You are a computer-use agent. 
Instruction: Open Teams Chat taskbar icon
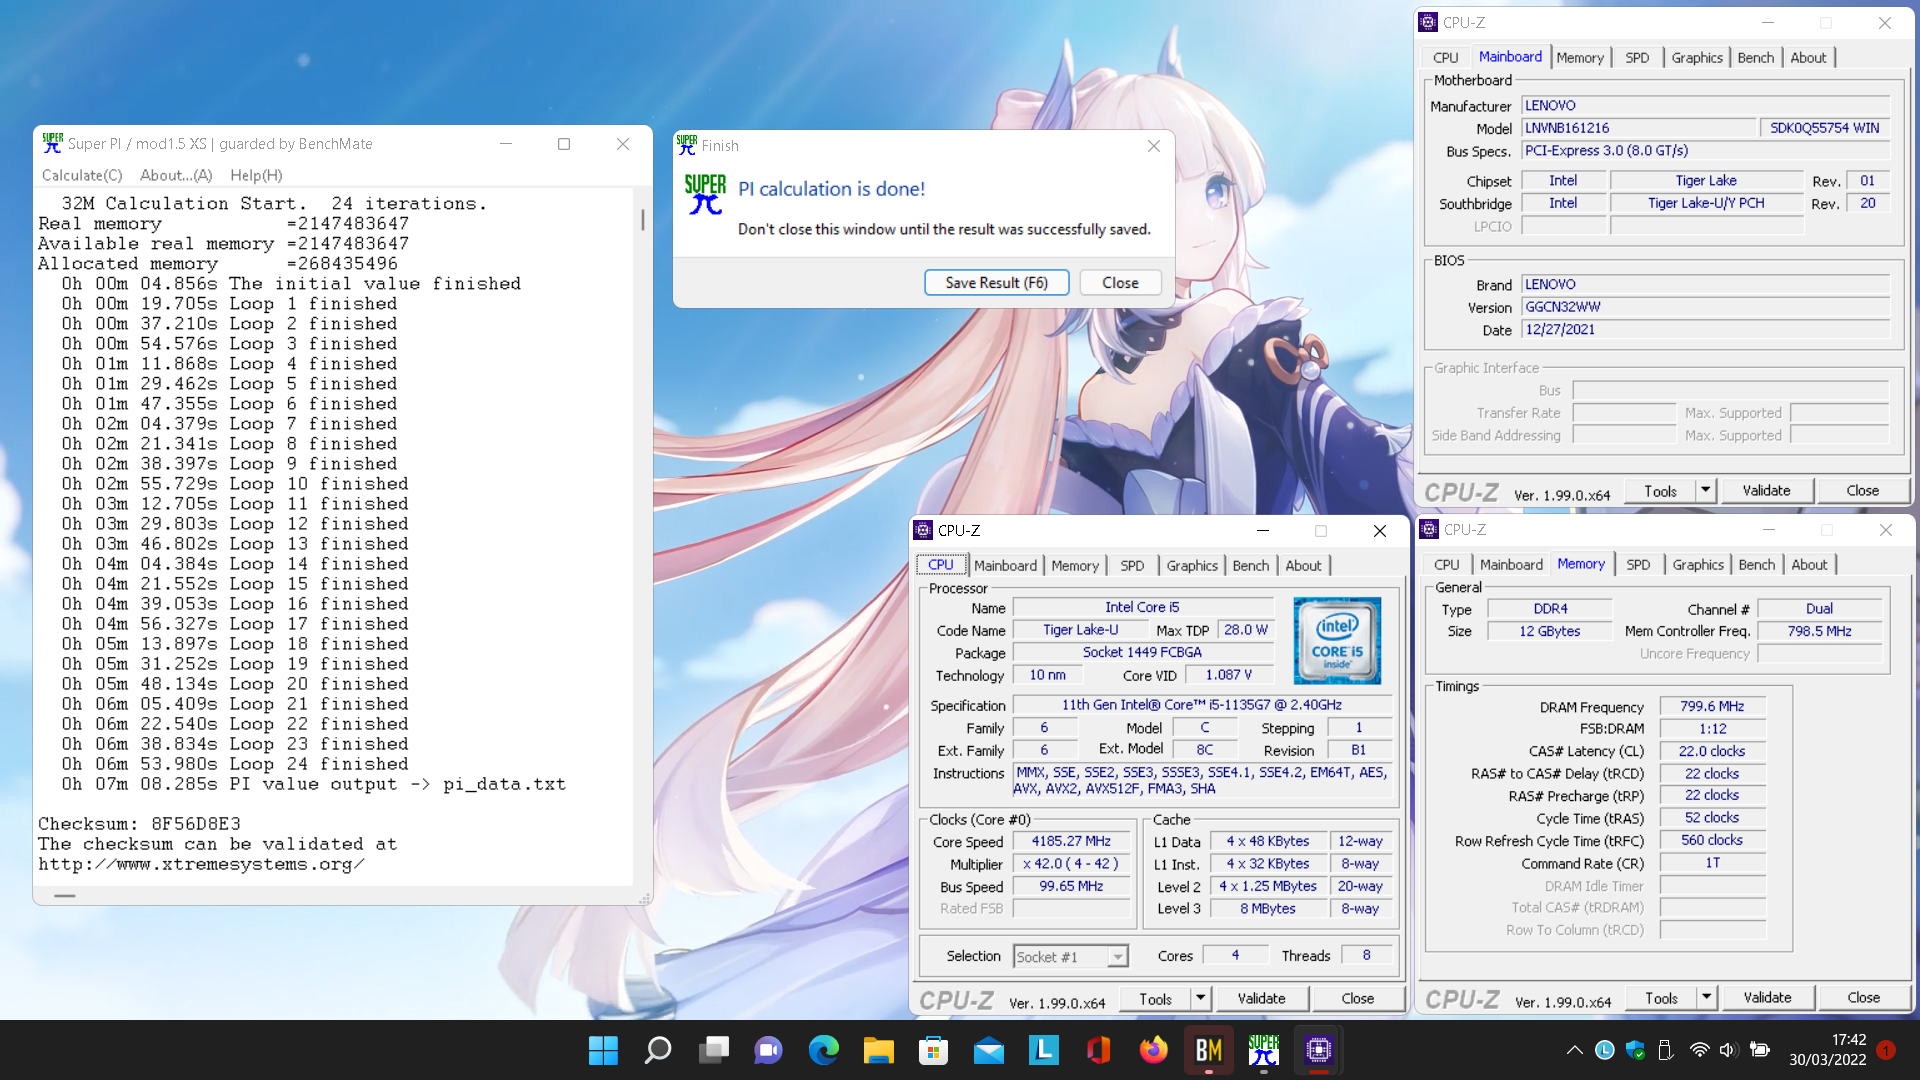[x=768, y=1050]
